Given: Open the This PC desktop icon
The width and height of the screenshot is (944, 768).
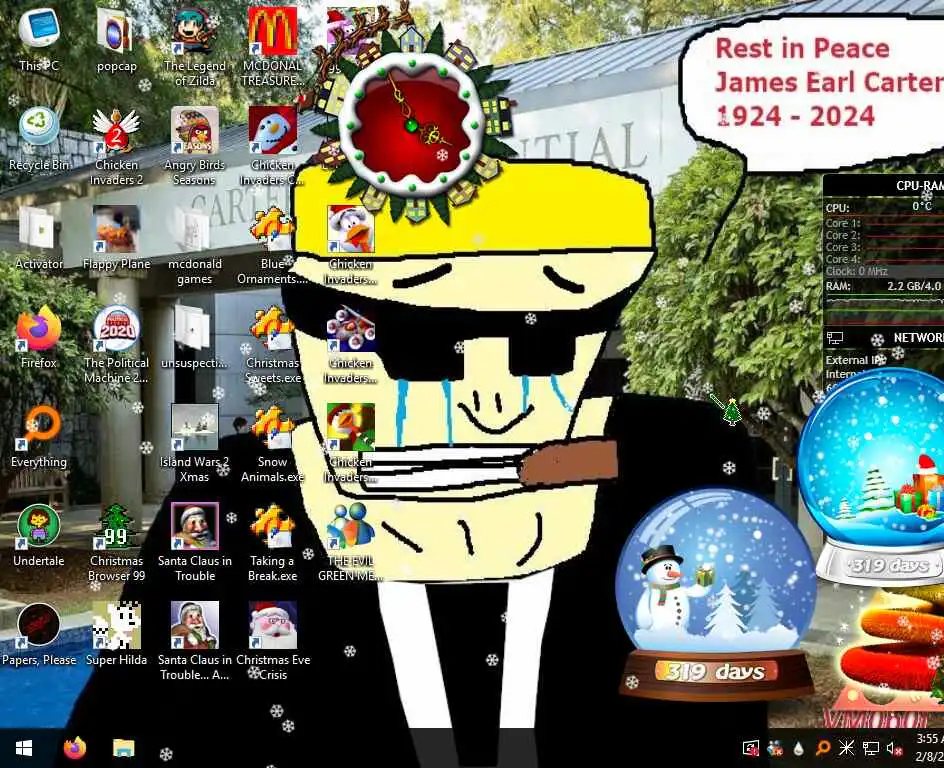Looking at the screenshot, I should (x=39, y=41).
